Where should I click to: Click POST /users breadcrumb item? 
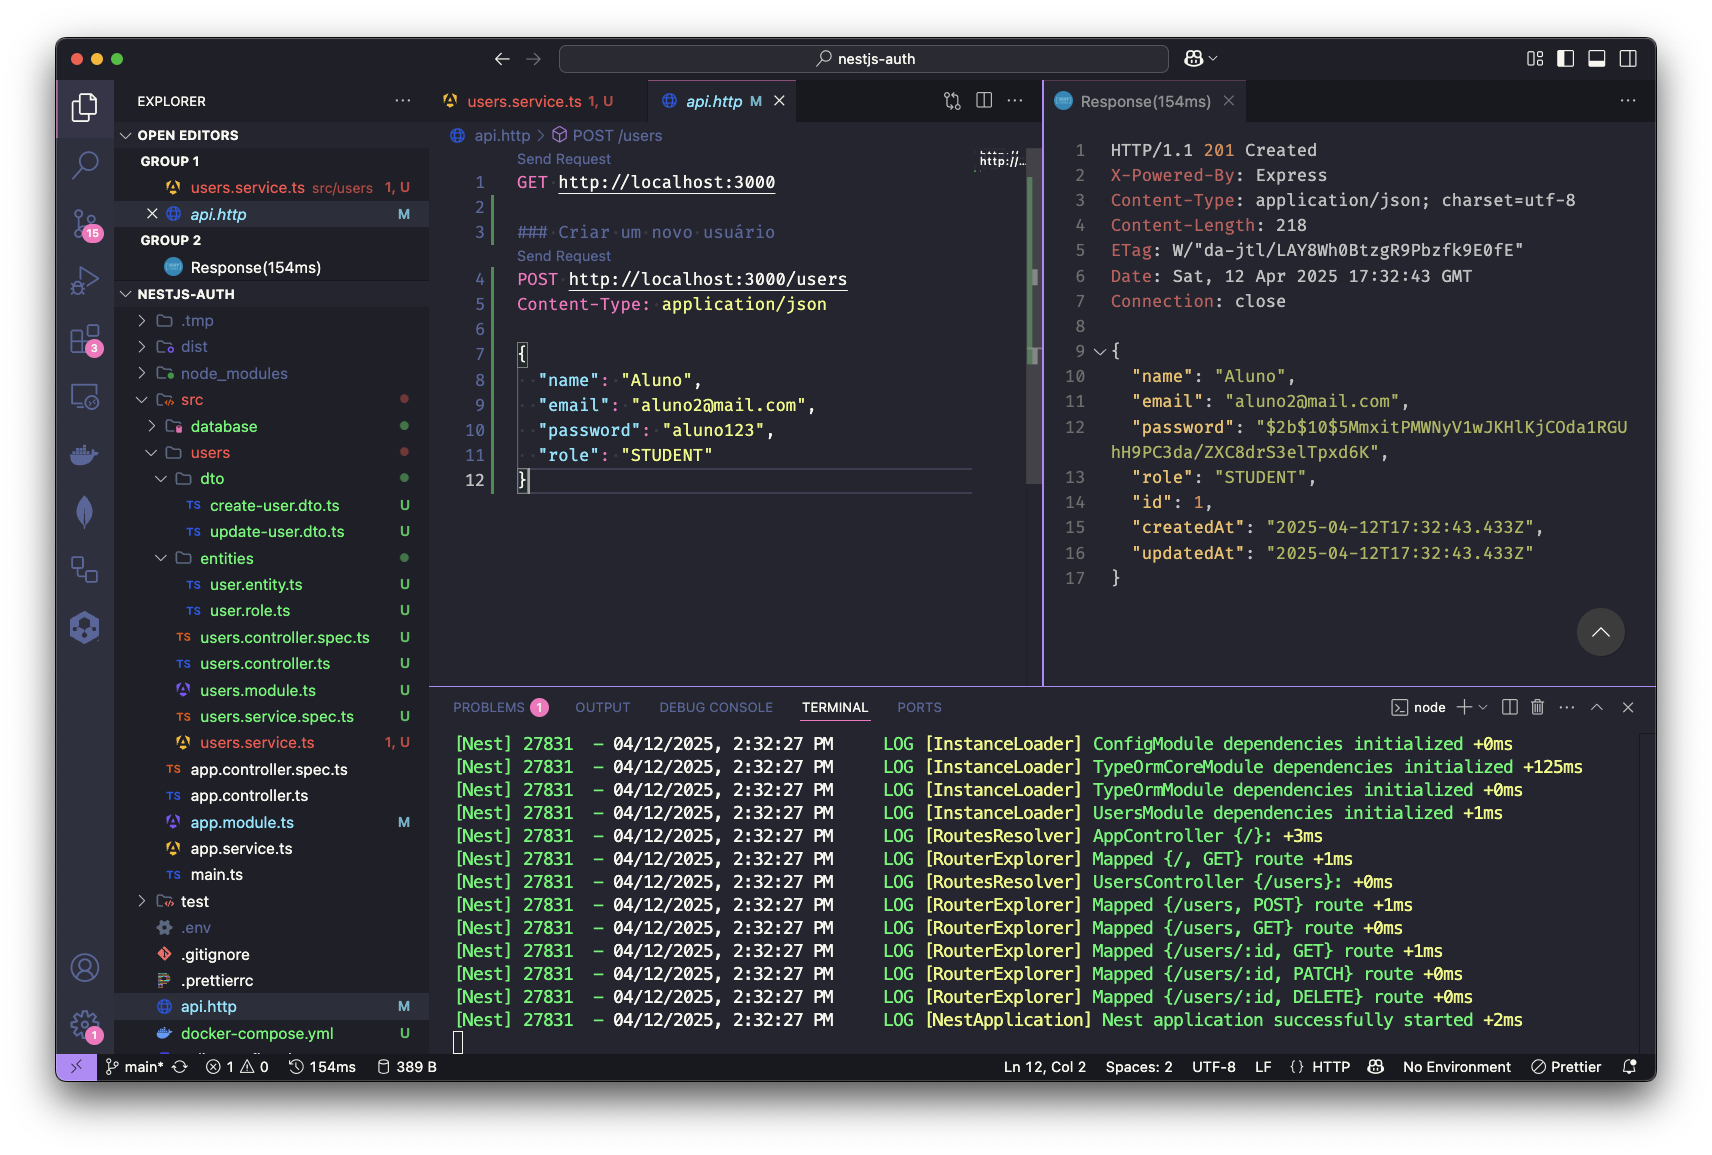coord(607,135)
